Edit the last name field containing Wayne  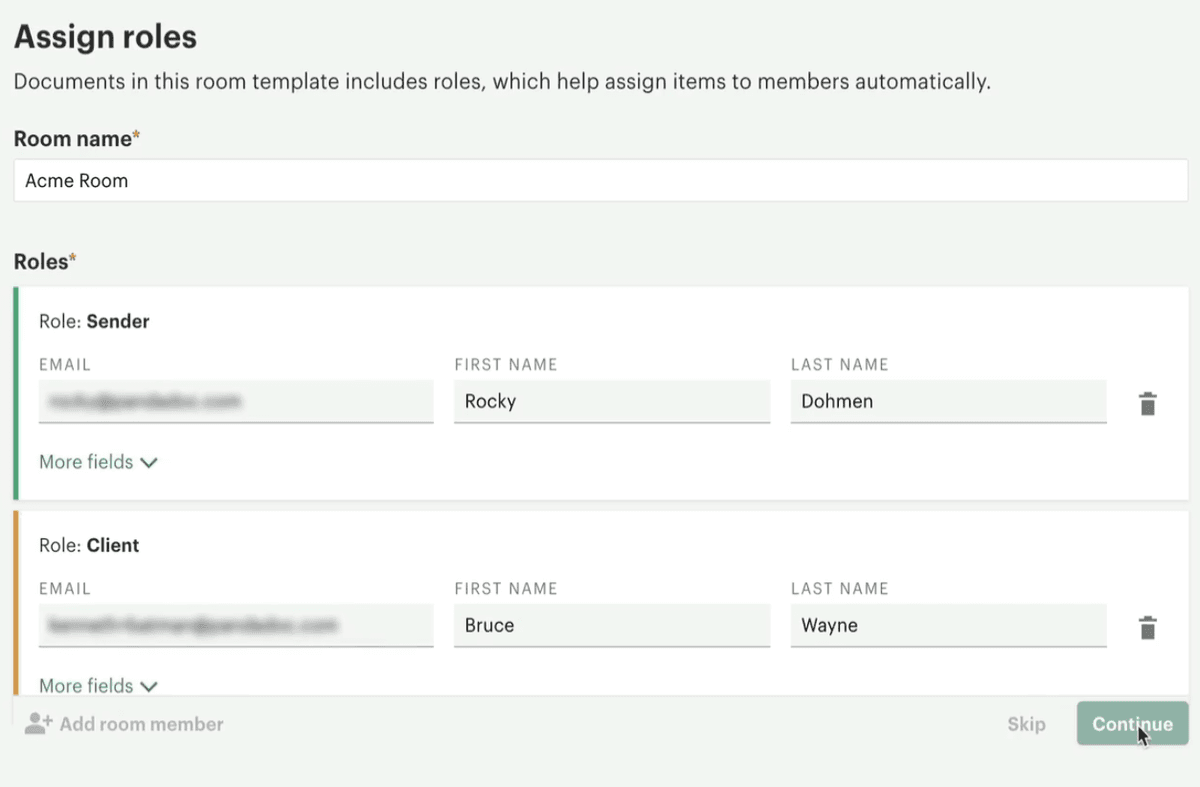(x=948, y=626)
